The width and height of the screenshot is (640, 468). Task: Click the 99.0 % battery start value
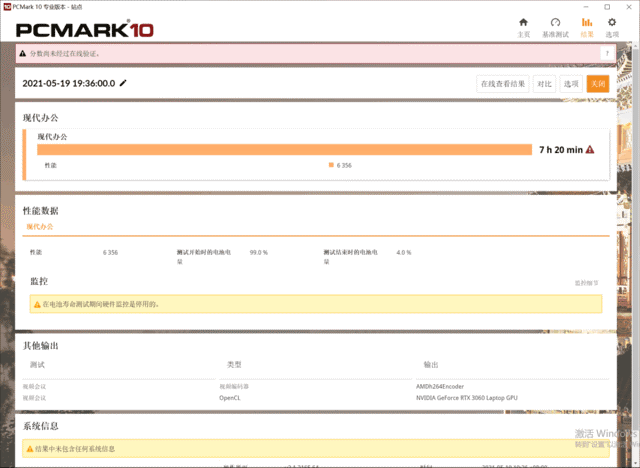259,253
